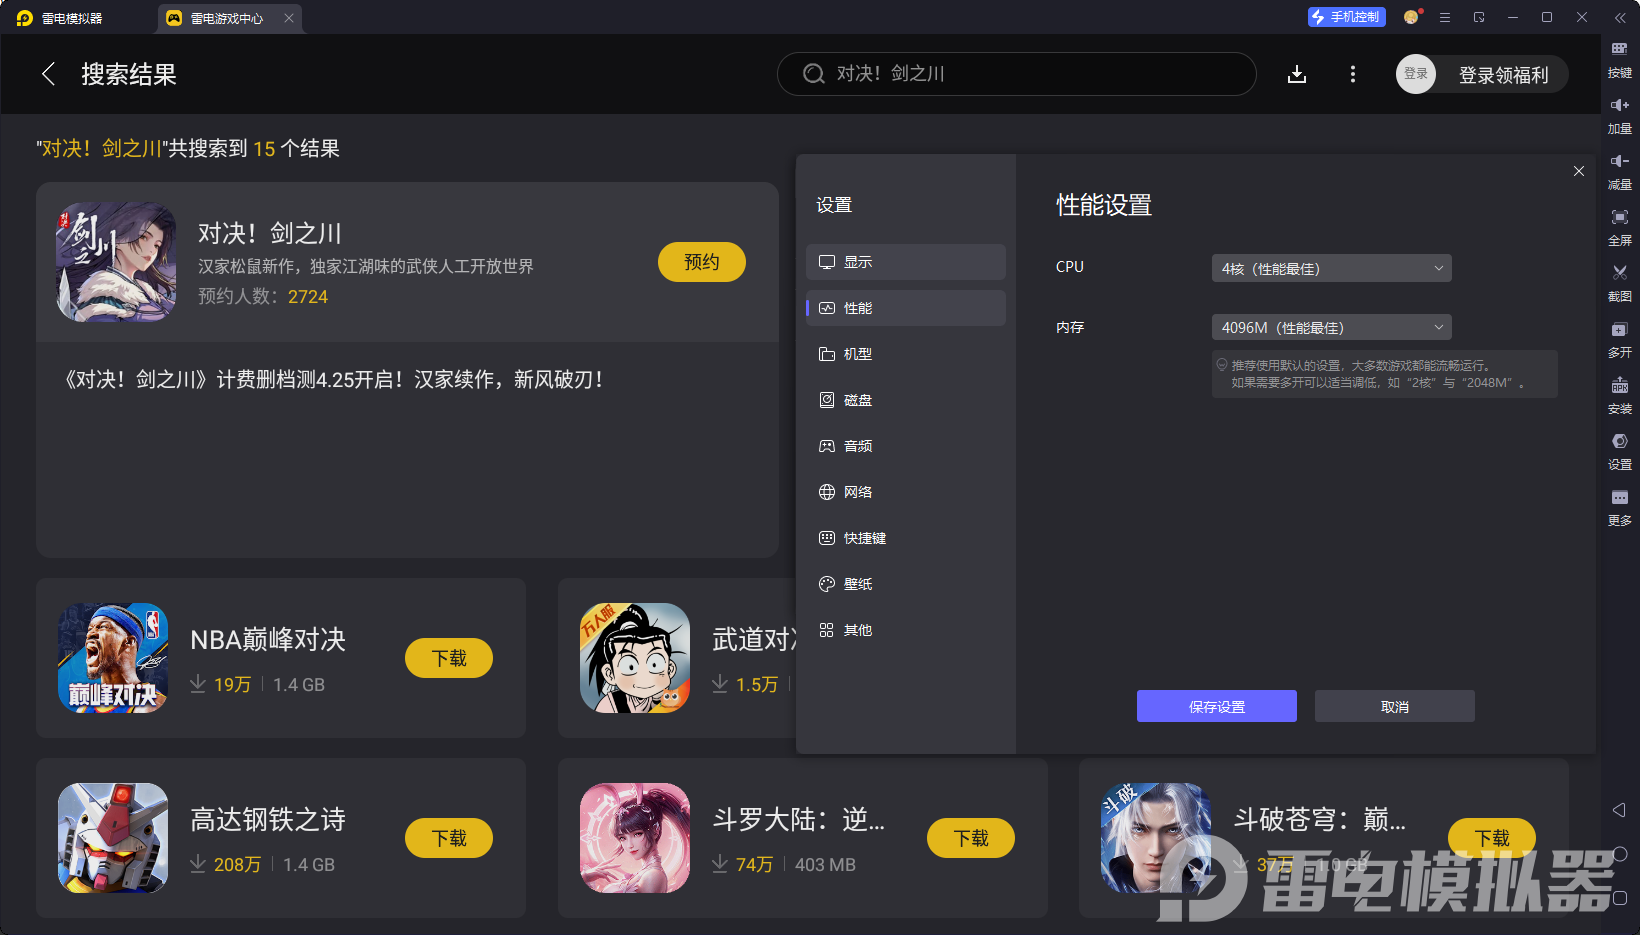The width and height of the screenshot is (1640, 935).
Task: Switch to the 雷电模拟器 tab
Action: pos(62,18)
